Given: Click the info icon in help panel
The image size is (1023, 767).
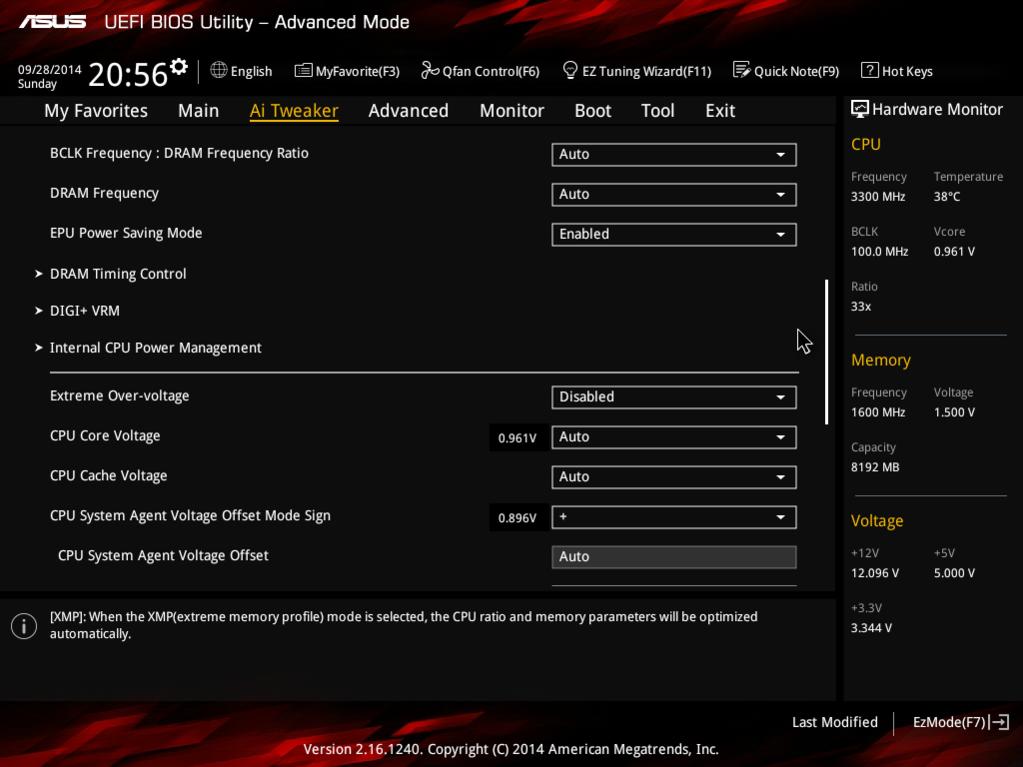Looking at the screenshot, I should [x=24, y=626].
